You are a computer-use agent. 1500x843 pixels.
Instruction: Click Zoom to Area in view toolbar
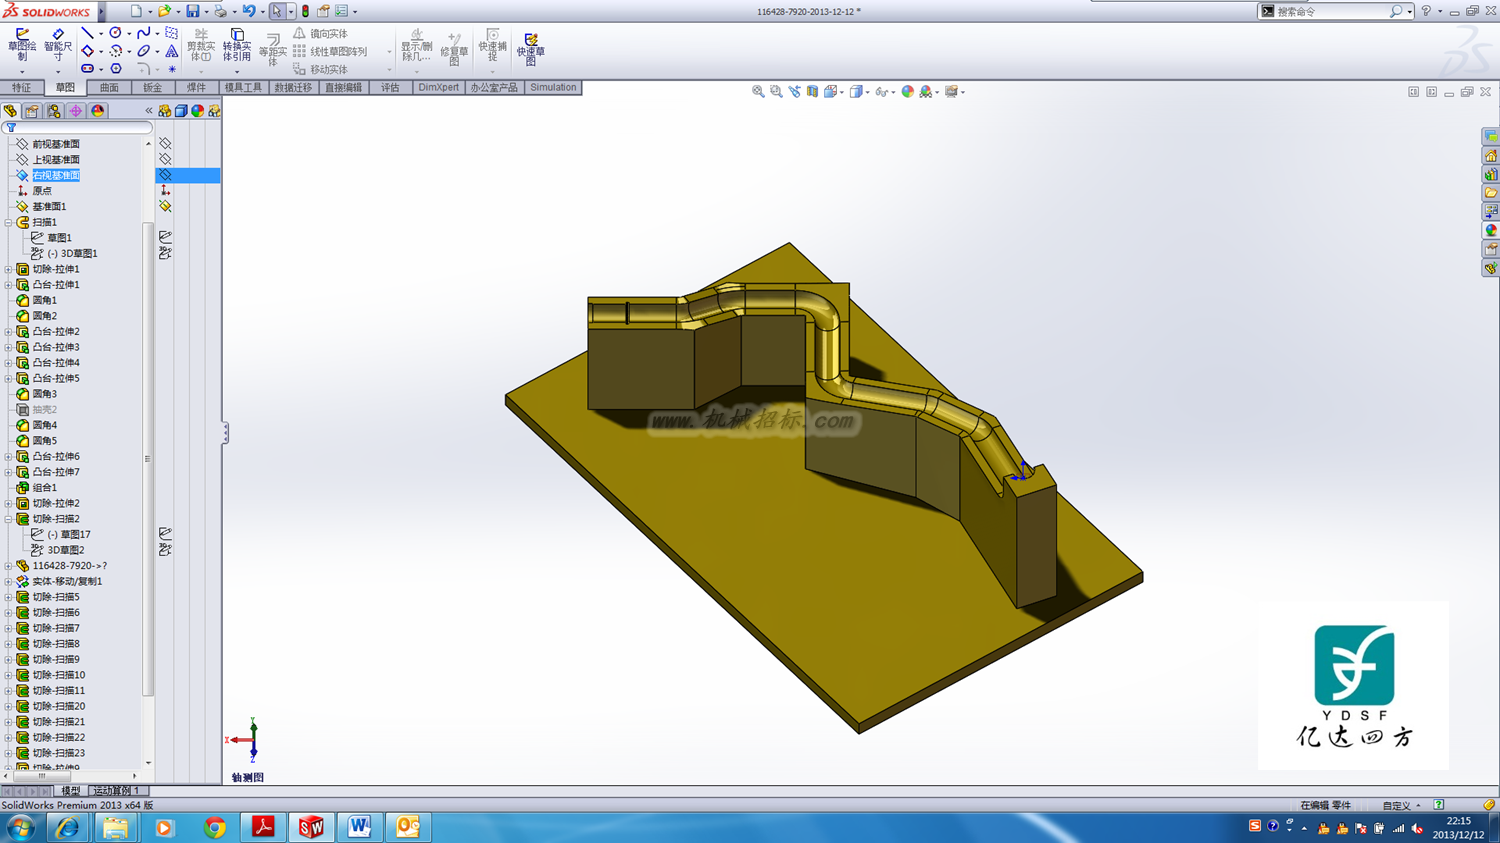[x=776, y=91]
